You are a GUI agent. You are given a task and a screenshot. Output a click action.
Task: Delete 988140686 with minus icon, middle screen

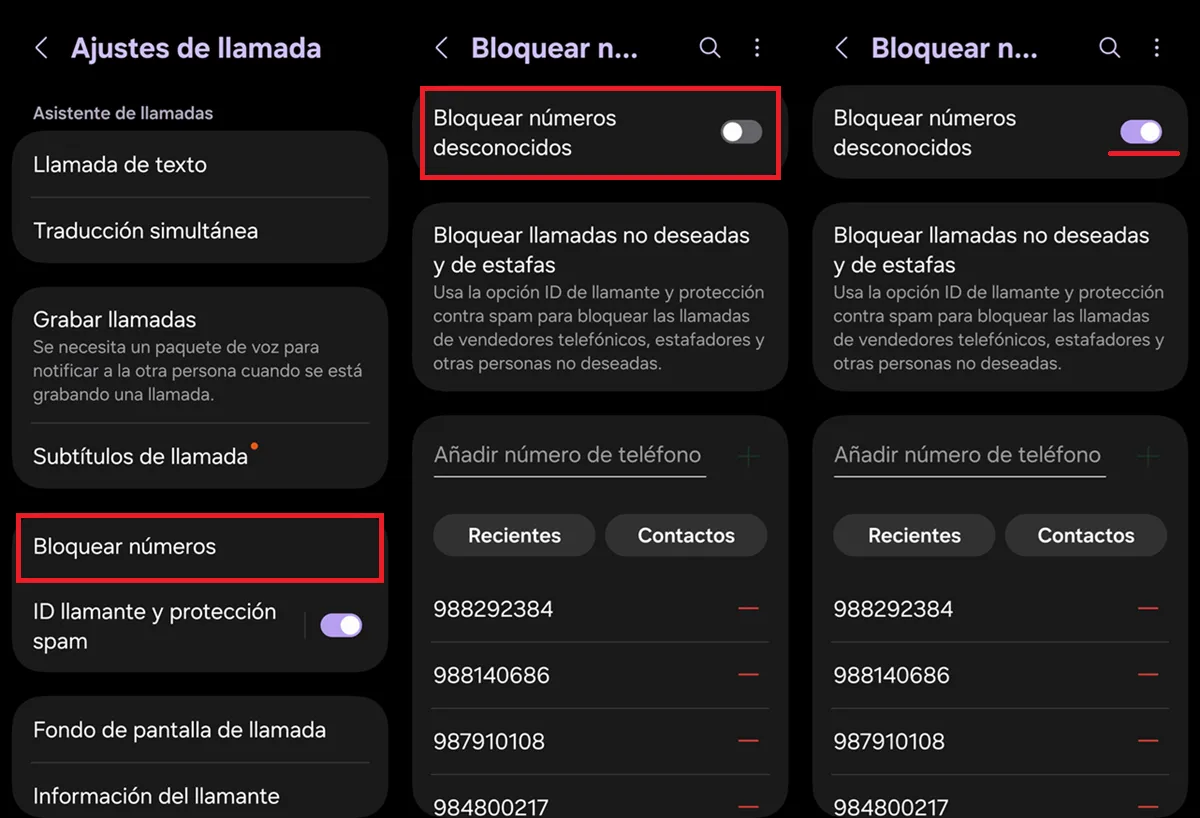(748, 675)
